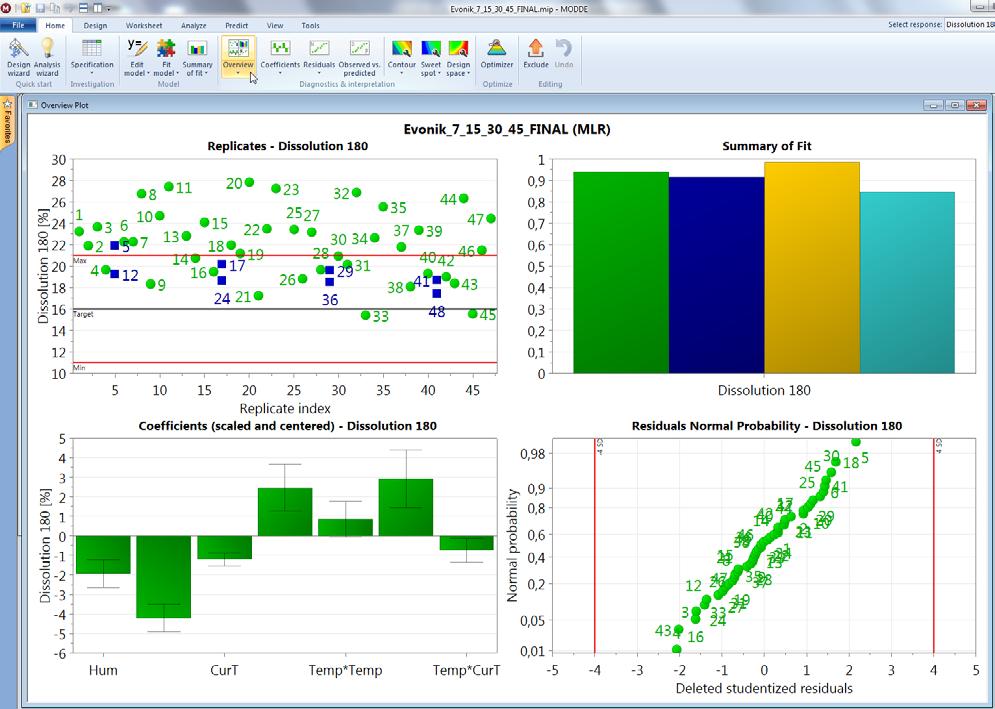Viewport: 995px width, 709px height.
Task: Select the green bar in Summary of Fit
Action: coord(621,272)
